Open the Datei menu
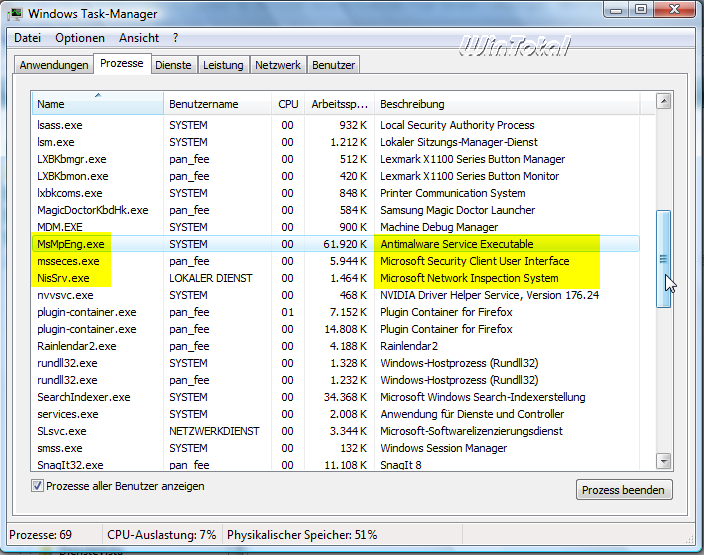The width and height of the screenshot is (704, 555). 27,38
